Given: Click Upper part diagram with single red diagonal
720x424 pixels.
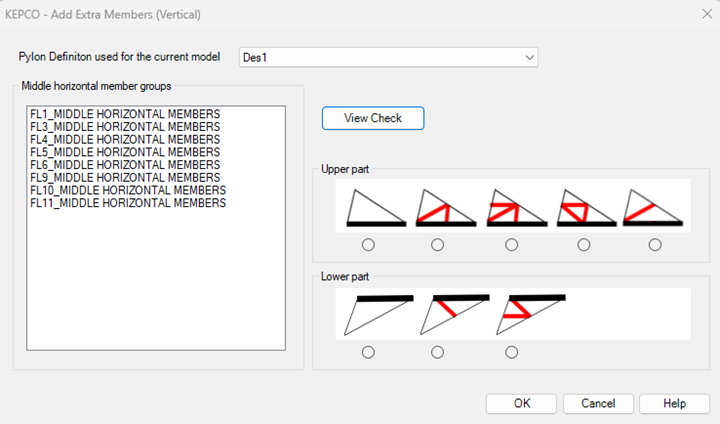Looking at the screenshot, I should 652,207.
